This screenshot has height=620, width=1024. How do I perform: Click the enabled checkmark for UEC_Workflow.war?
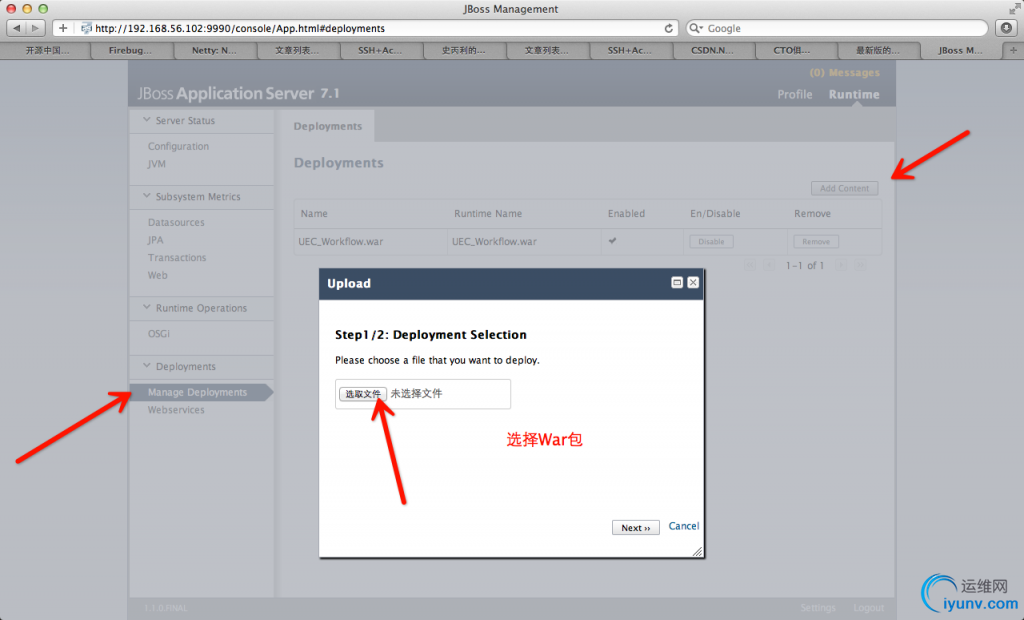click(613, 241)
